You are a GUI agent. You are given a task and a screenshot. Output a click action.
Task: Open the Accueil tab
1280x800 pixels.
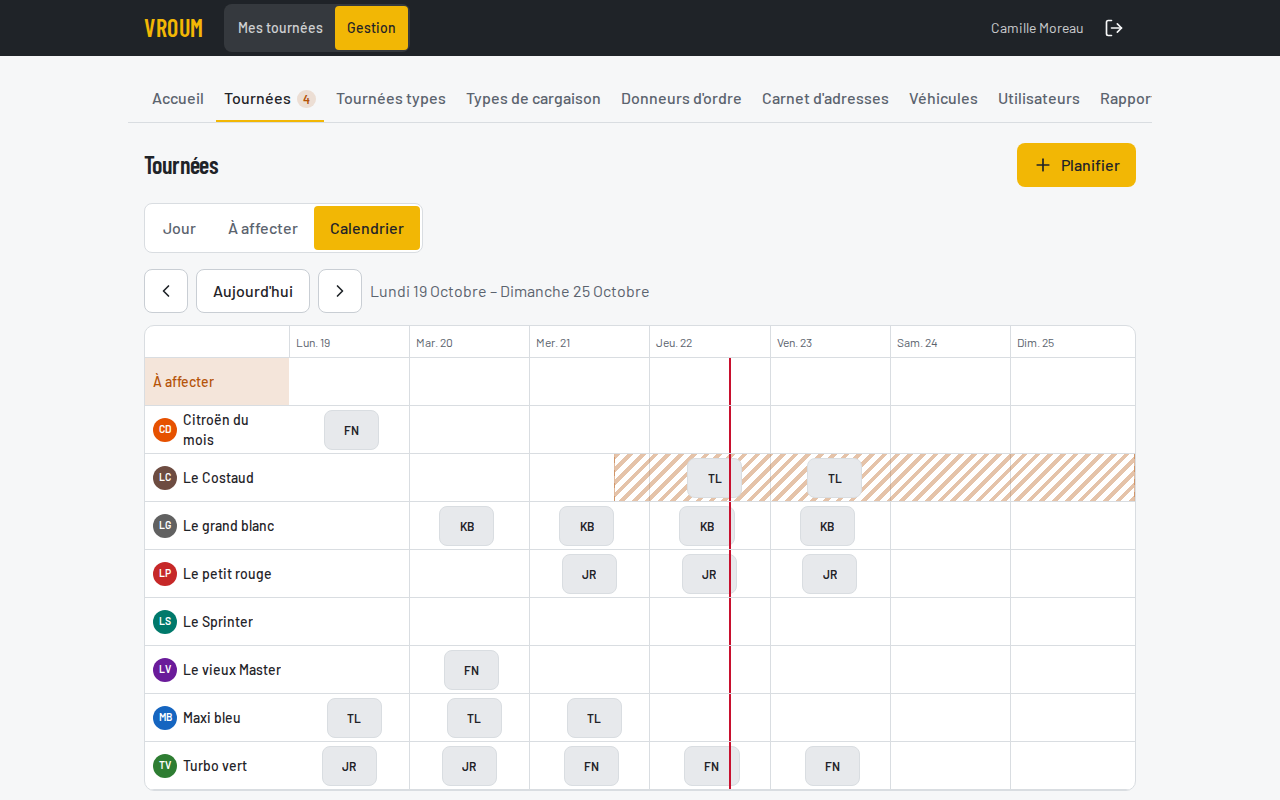[178, 99]
